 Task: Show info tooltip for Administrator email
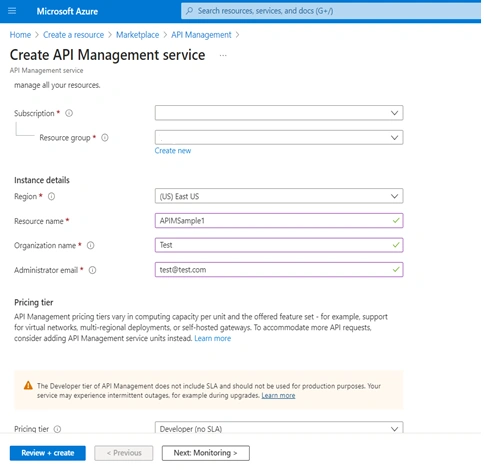pos(92,270)
